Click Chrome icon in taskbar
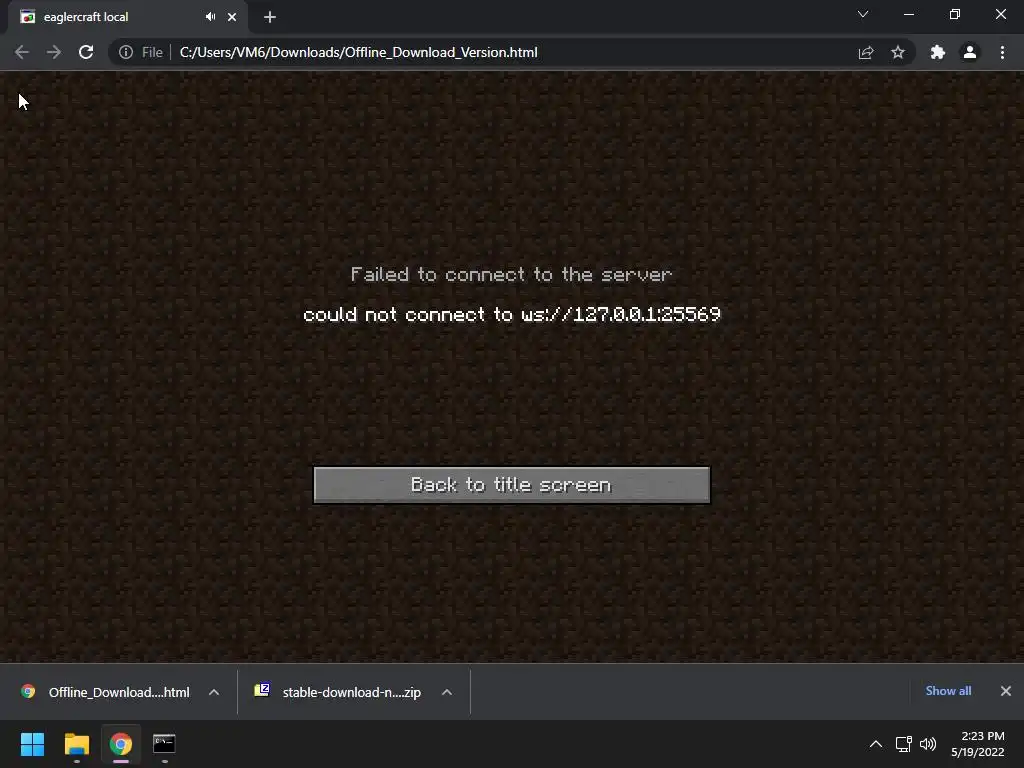The width and height of the screenshot is (1024, 768). (120, 744)
